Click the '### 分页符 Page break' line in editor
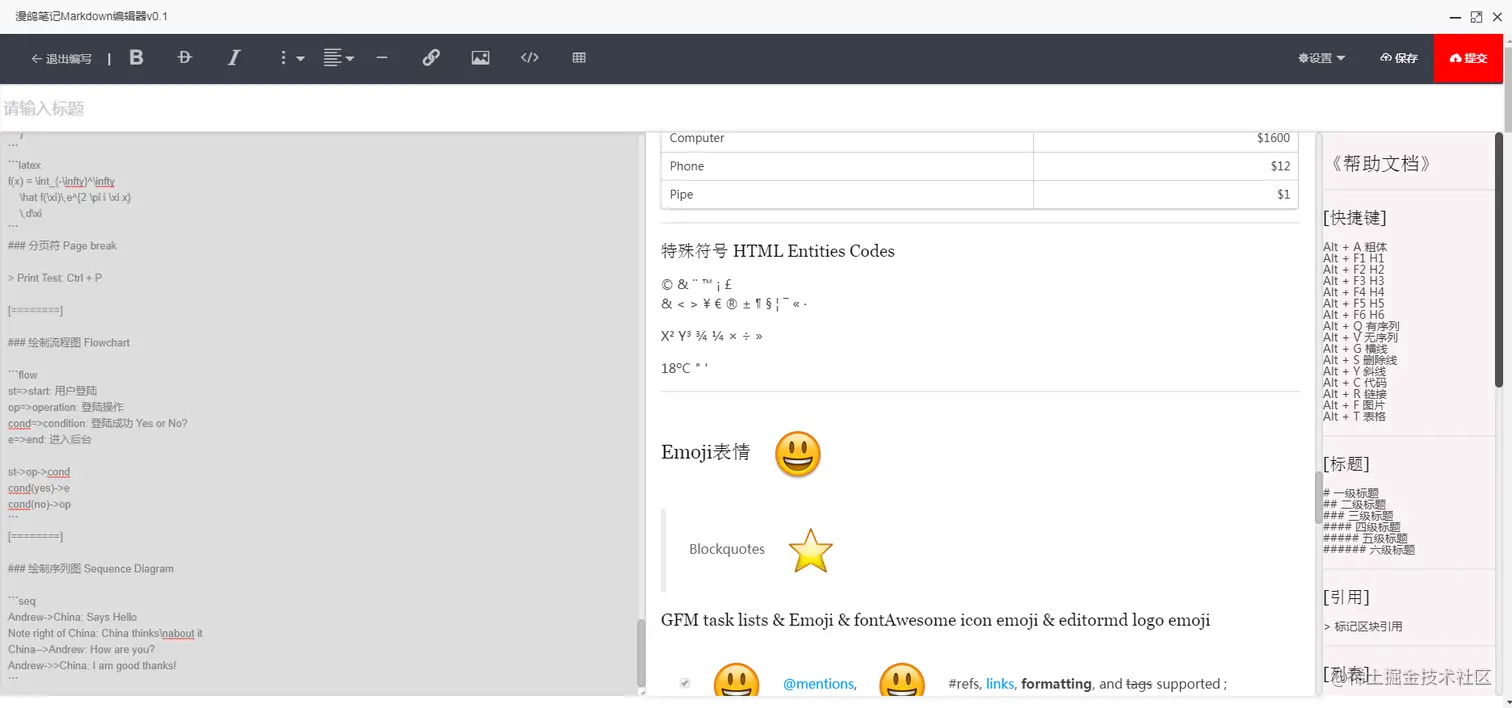Viewport: 1512px width, 708px height. [x=62, y=246]
